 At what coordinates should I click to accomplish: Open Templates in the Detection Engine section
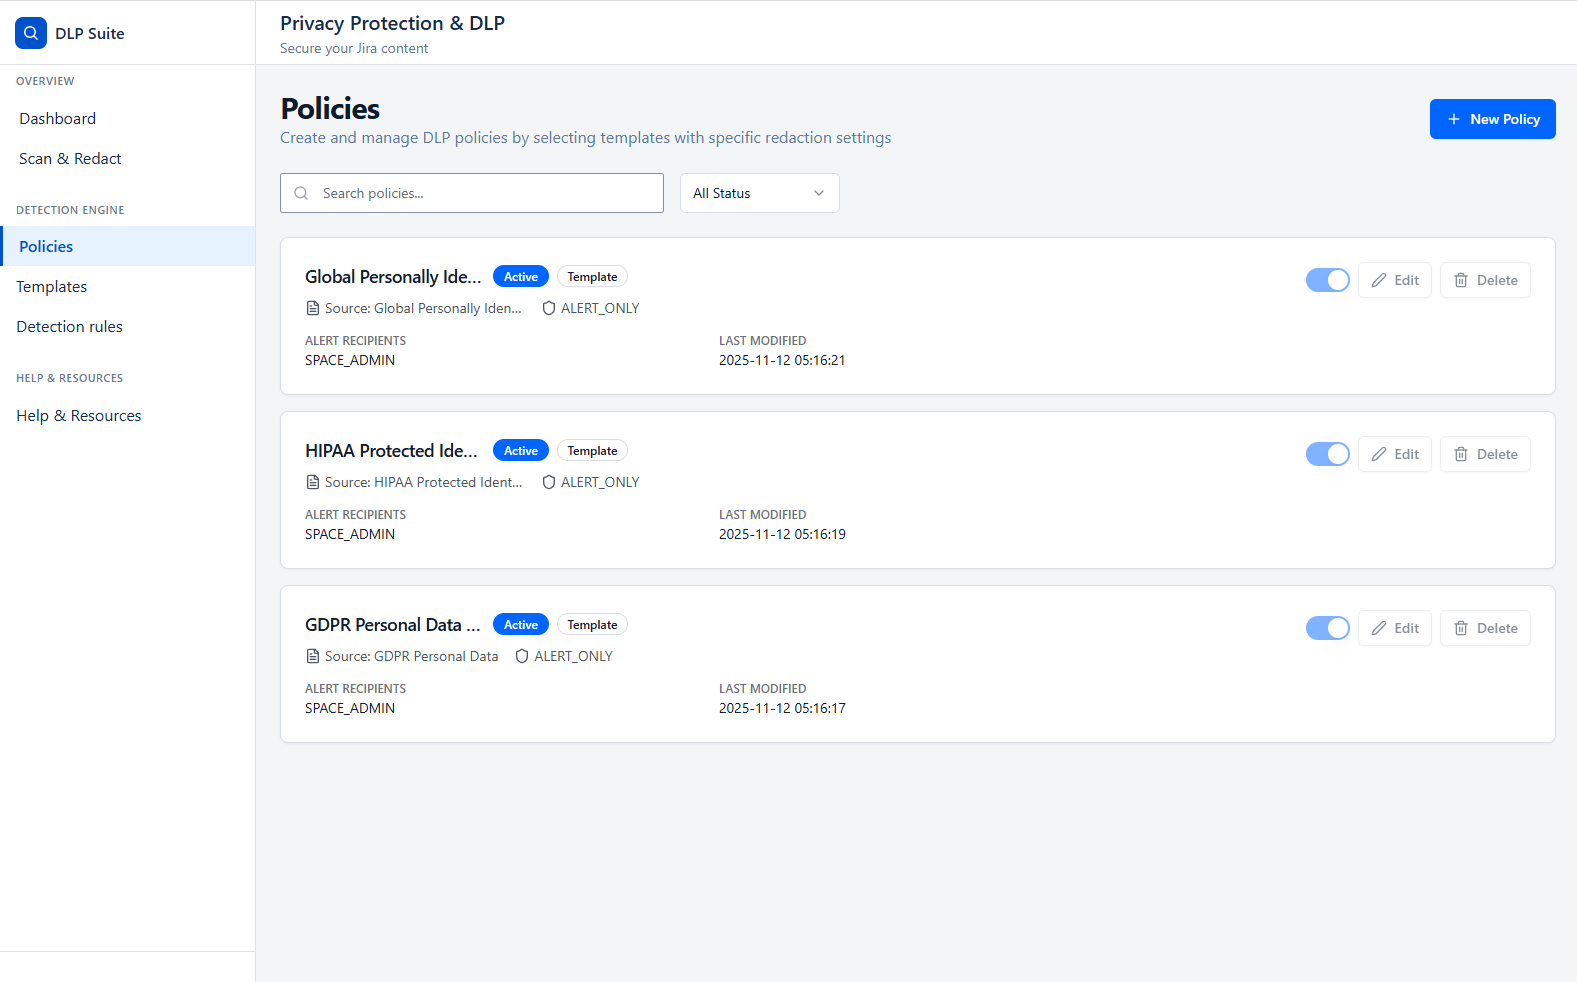coord(52,287)
